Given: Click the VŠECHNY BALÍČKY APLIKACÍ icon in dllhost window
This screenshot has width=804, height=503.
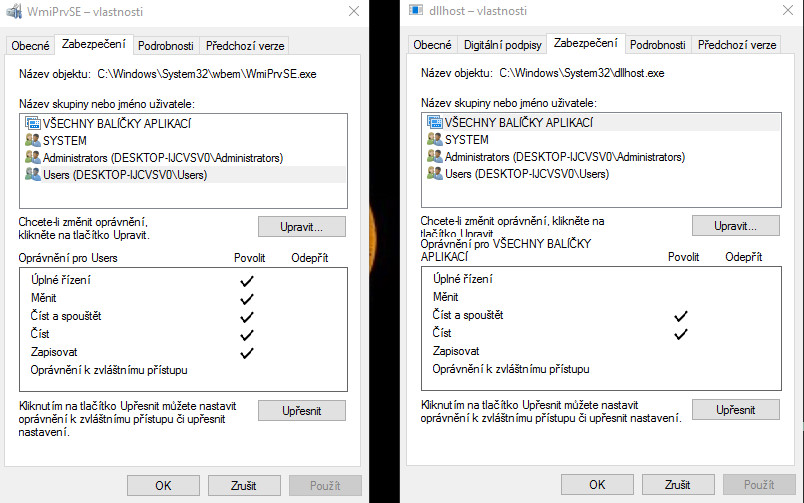Looking at the screenshot, I should click(435, 122).
